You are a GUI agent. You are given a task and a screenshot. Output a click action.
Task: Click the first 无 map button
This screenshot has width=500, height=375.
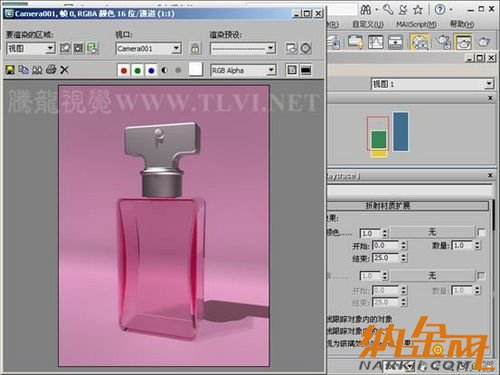(x=432, y=232)
